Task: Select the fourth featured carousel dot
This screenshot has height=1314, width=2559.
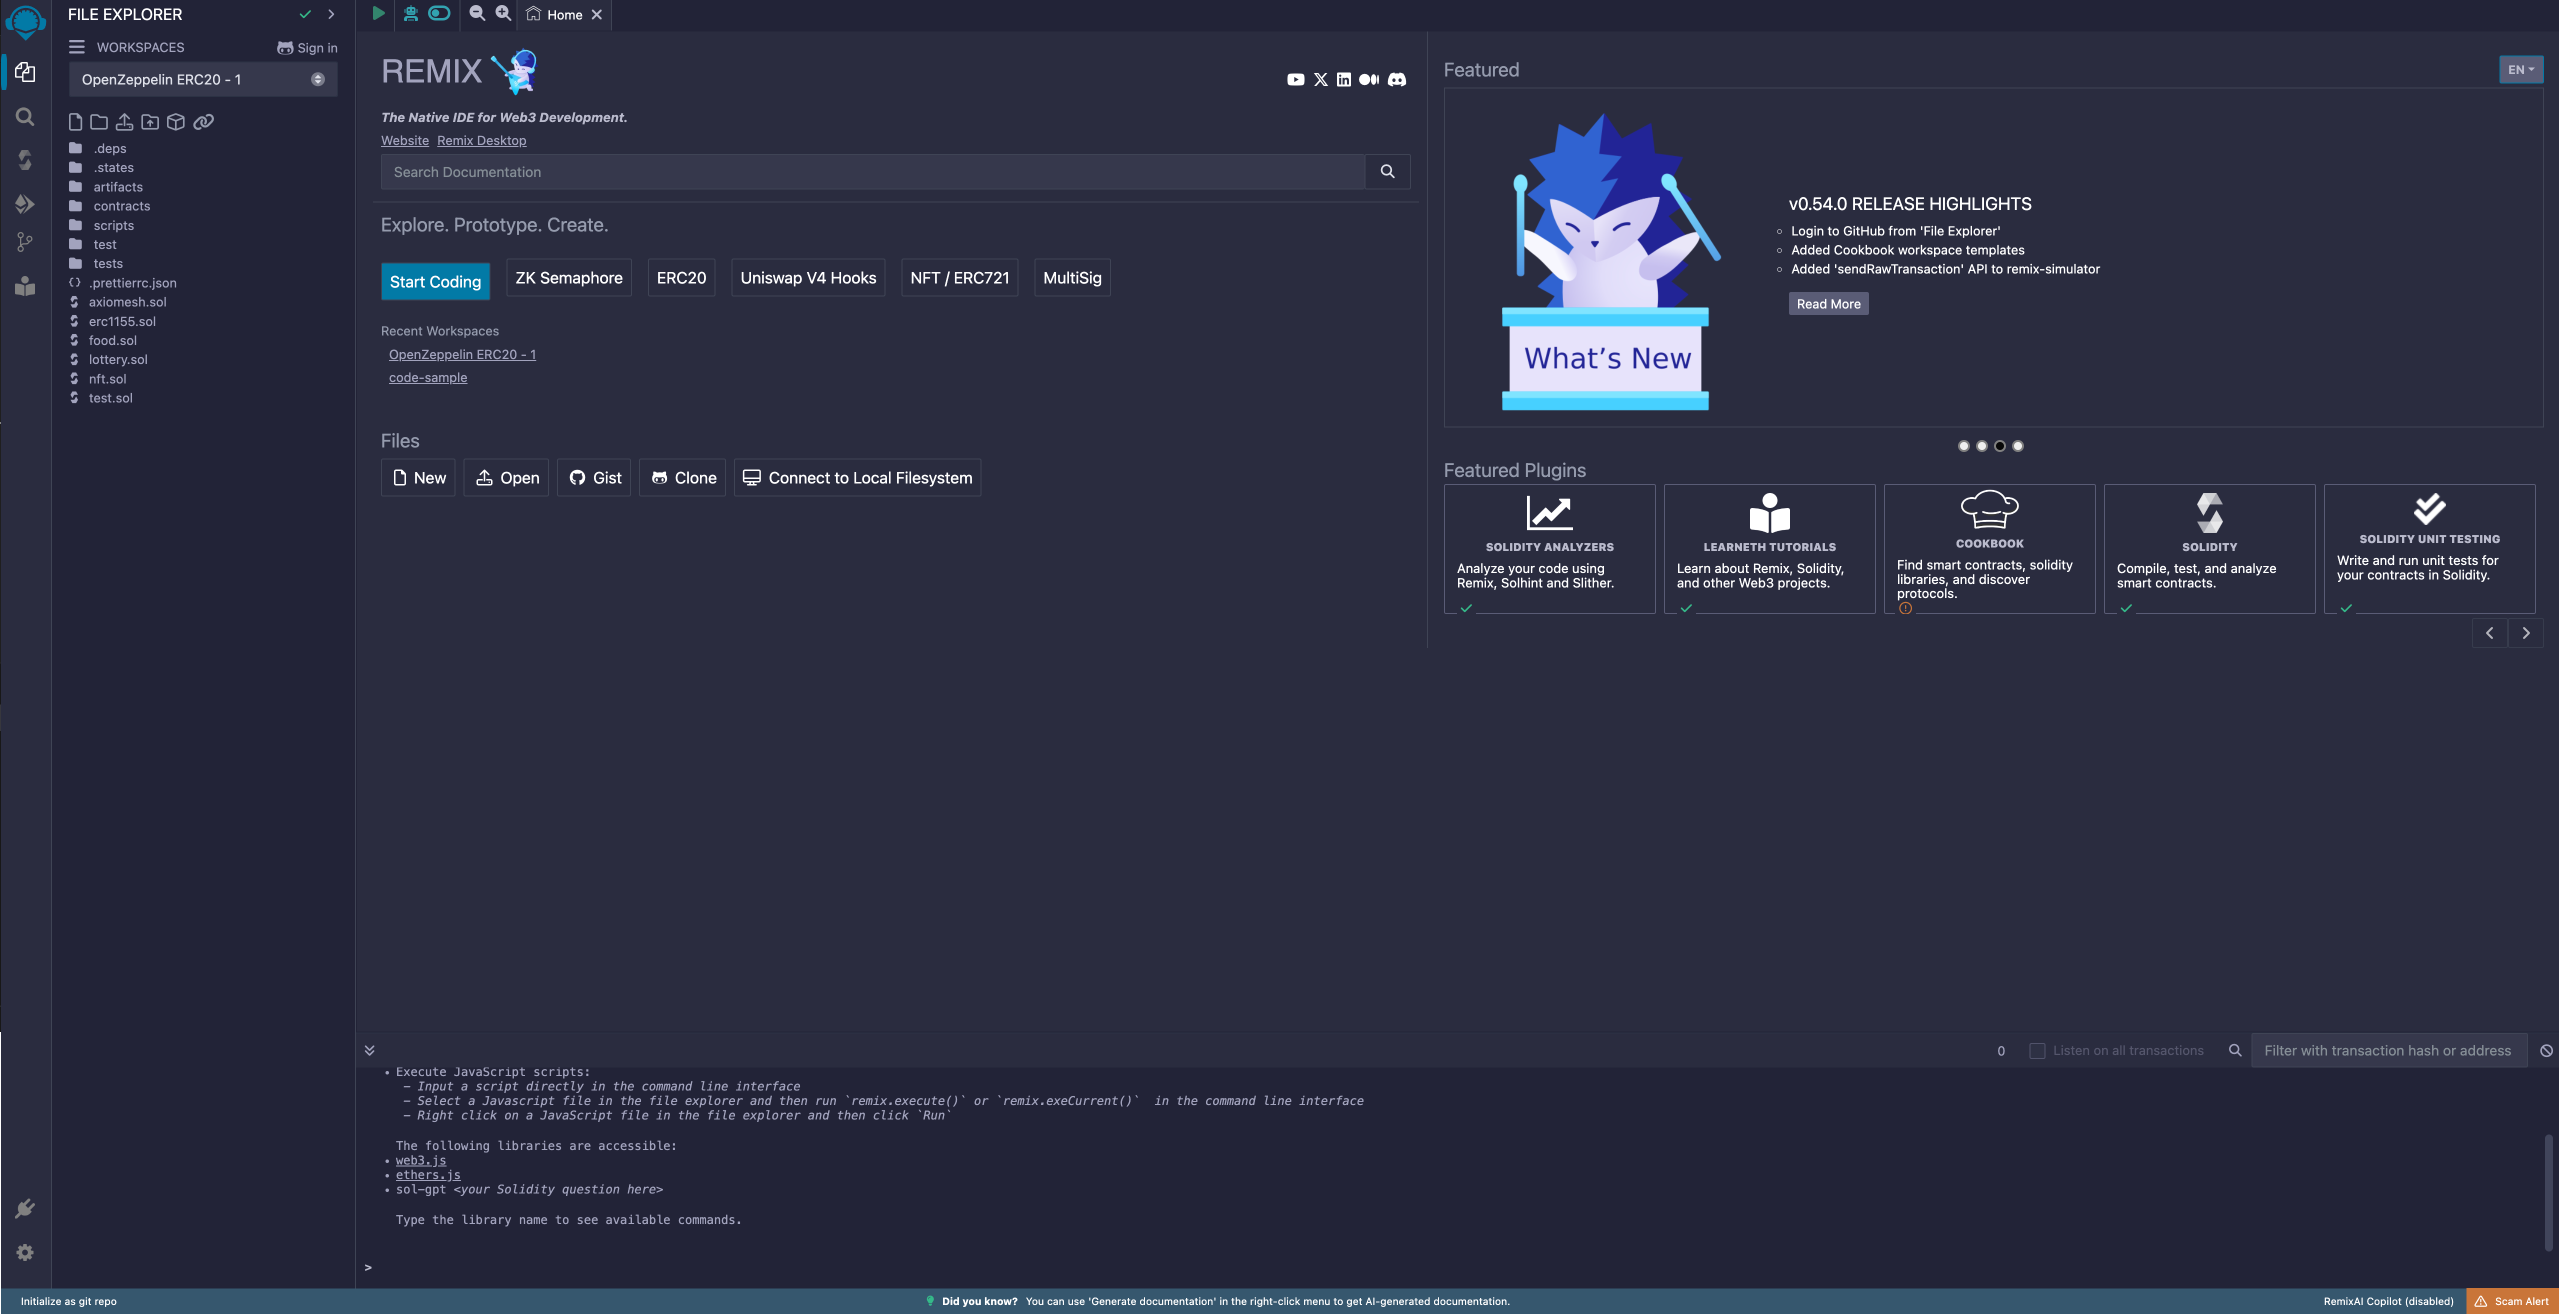Action: point(2018,446)
